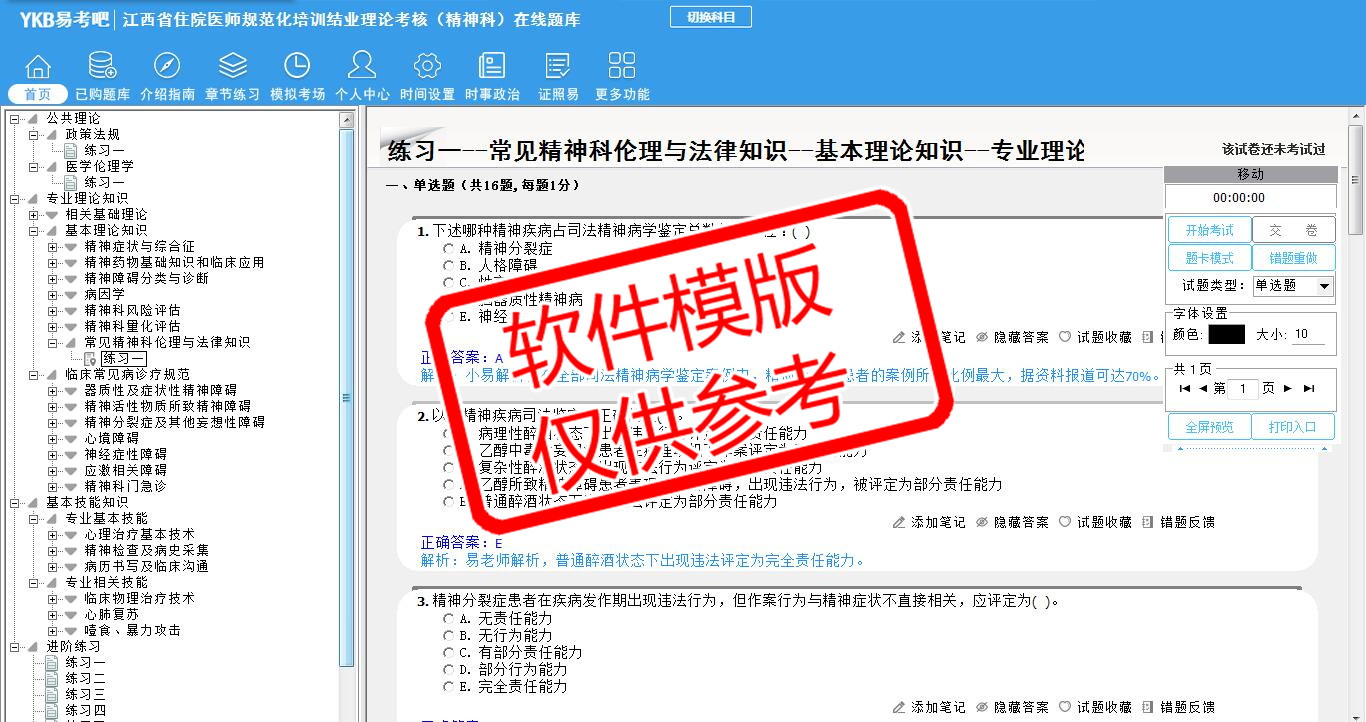Screen dimensions: 1366x722
Task: Open the black font color swatch
Action: coord(1226,335)
